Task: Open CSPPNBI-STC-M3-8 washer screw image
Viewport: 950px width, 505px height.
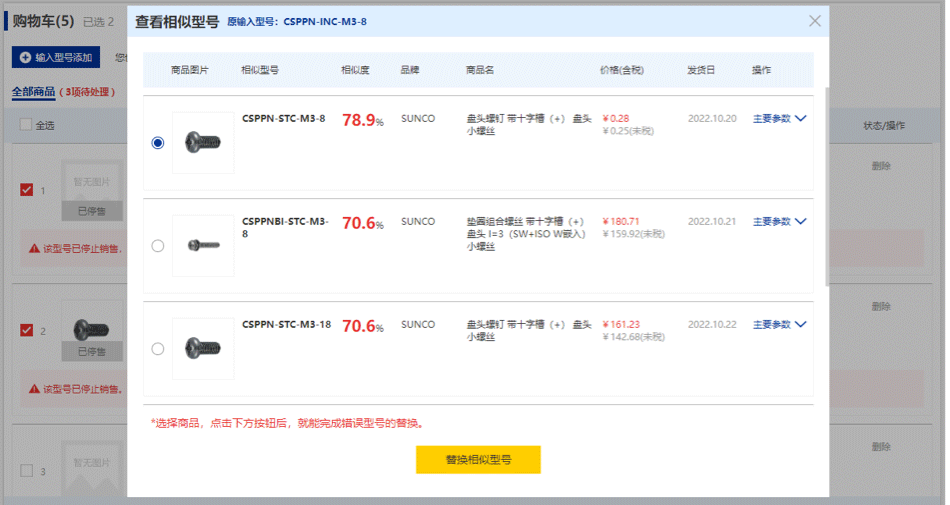Action: point(203,246)
